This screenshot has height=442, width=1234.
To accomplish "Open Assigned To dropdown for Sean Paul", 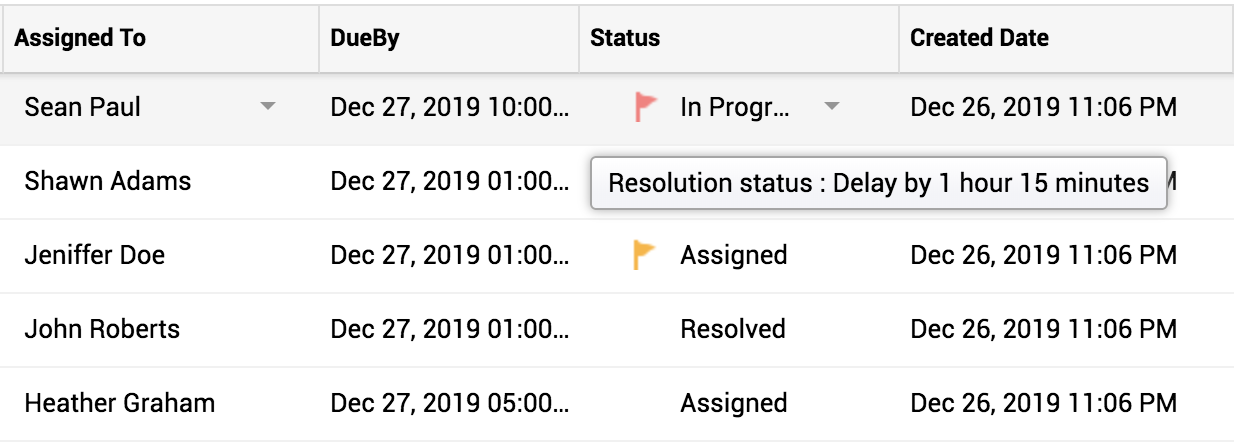I will 267,107.
